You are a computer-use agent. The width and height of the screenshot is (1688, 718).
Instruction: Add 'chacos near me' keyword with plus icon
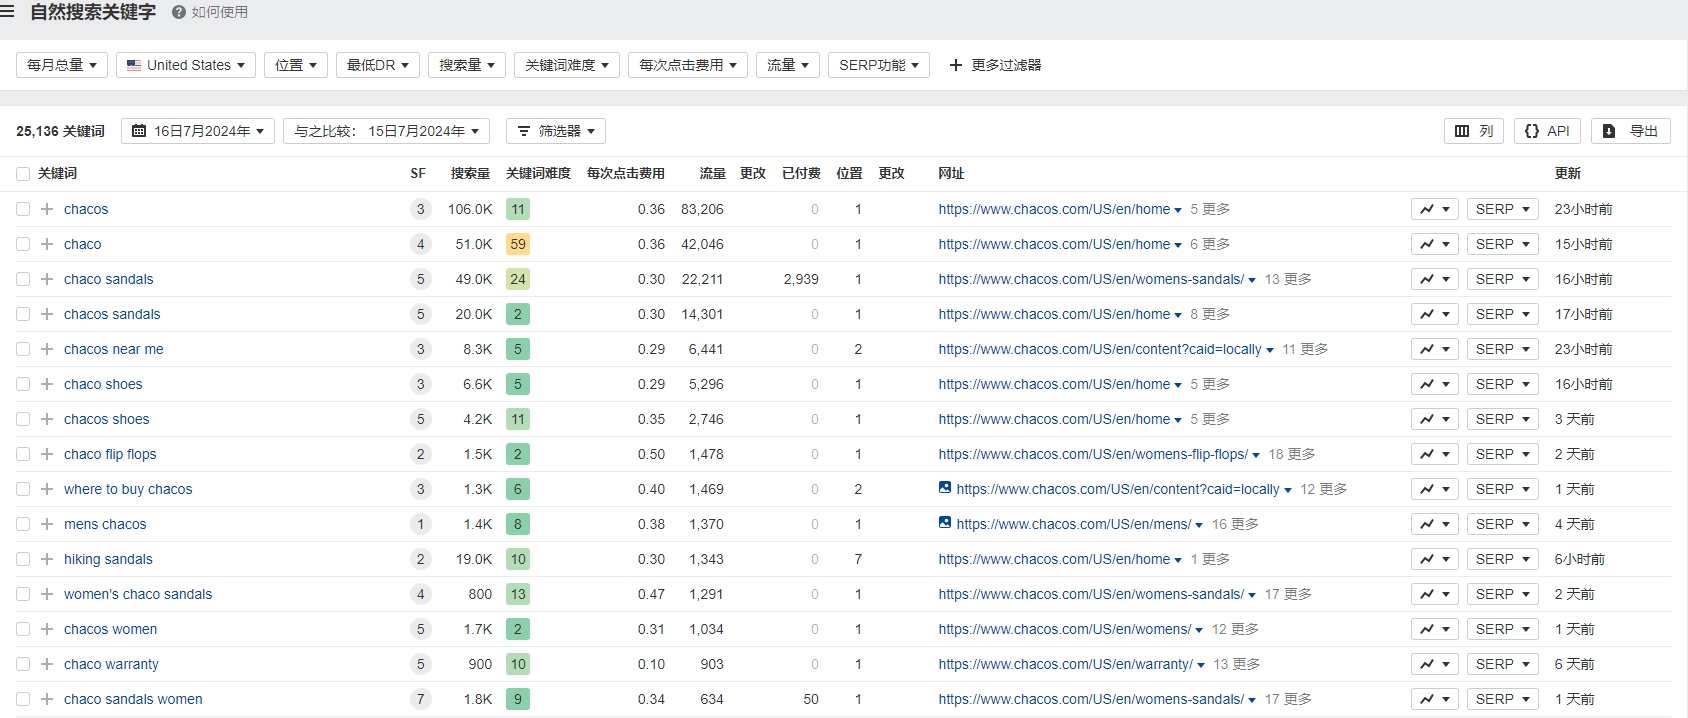point(47,349)
